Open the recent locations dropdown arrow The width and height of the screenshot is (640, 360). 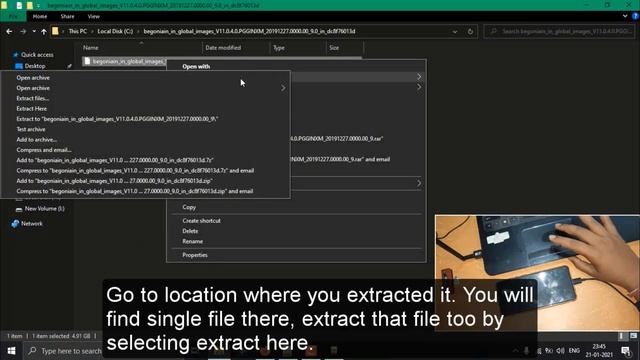tap(34, 31)
